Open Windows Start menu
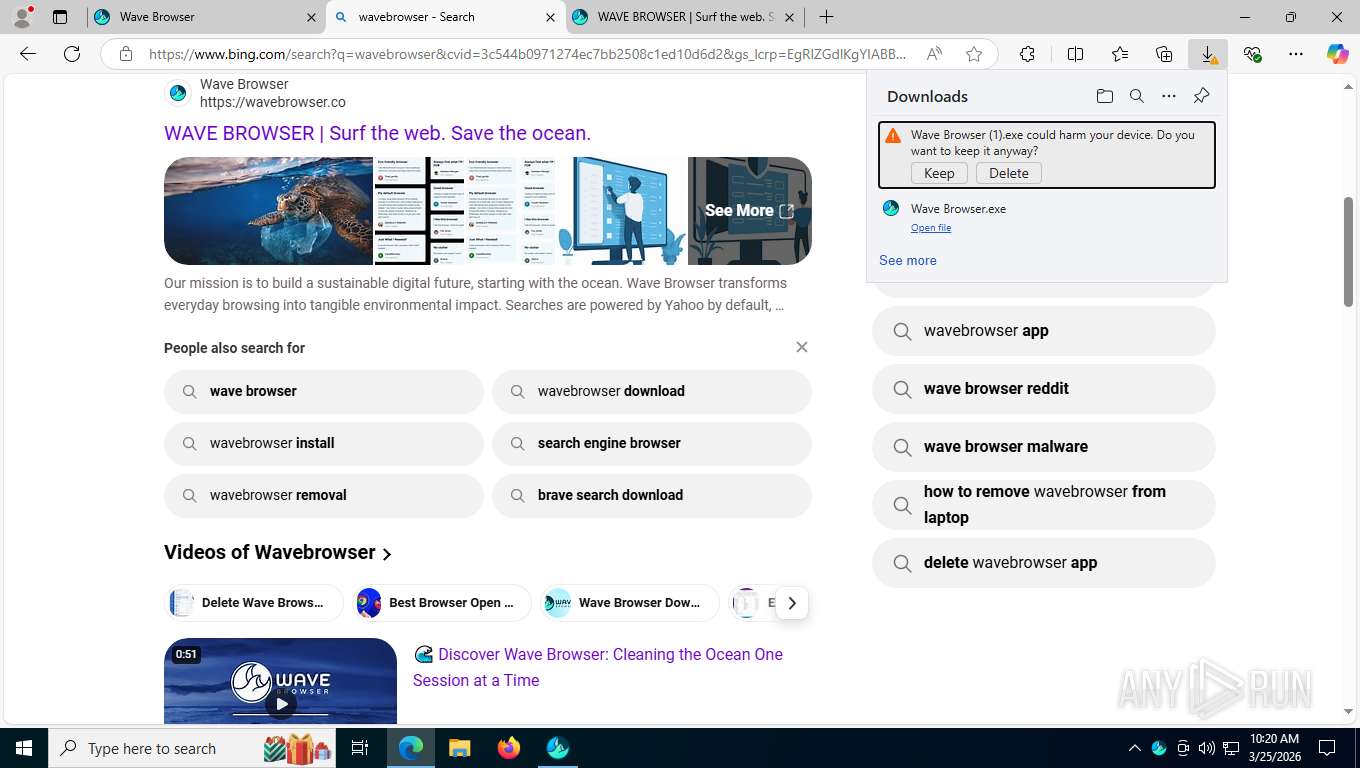The height and width of the screenshot is (768, 1360). tap(23, 748)
